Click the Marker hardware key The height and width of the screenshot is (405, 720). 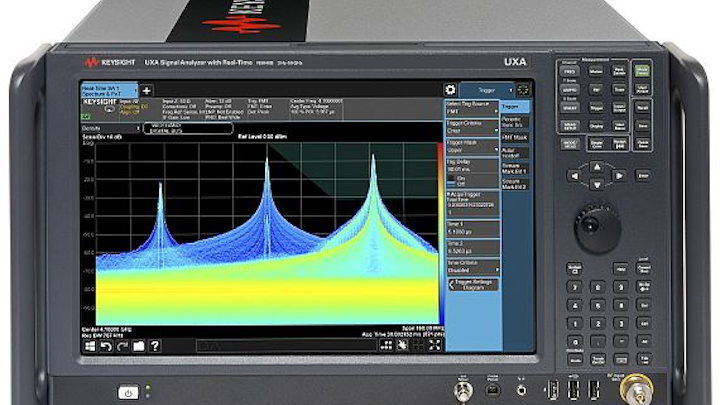pos(596,72)
